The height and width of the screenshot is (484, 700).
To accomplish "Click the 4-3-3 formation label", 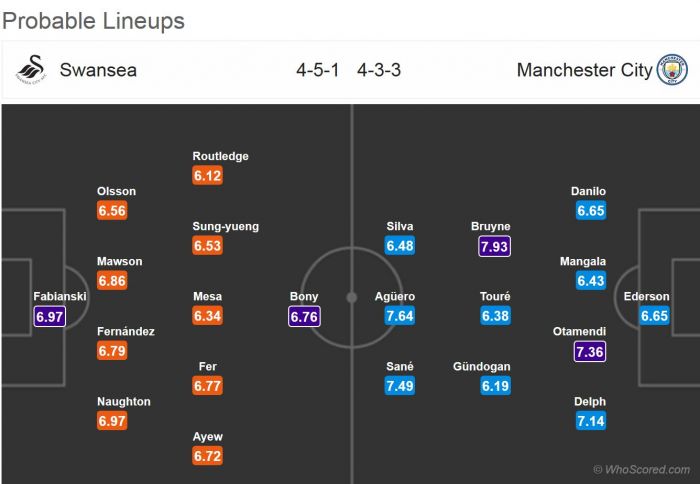I will (381, 70).
